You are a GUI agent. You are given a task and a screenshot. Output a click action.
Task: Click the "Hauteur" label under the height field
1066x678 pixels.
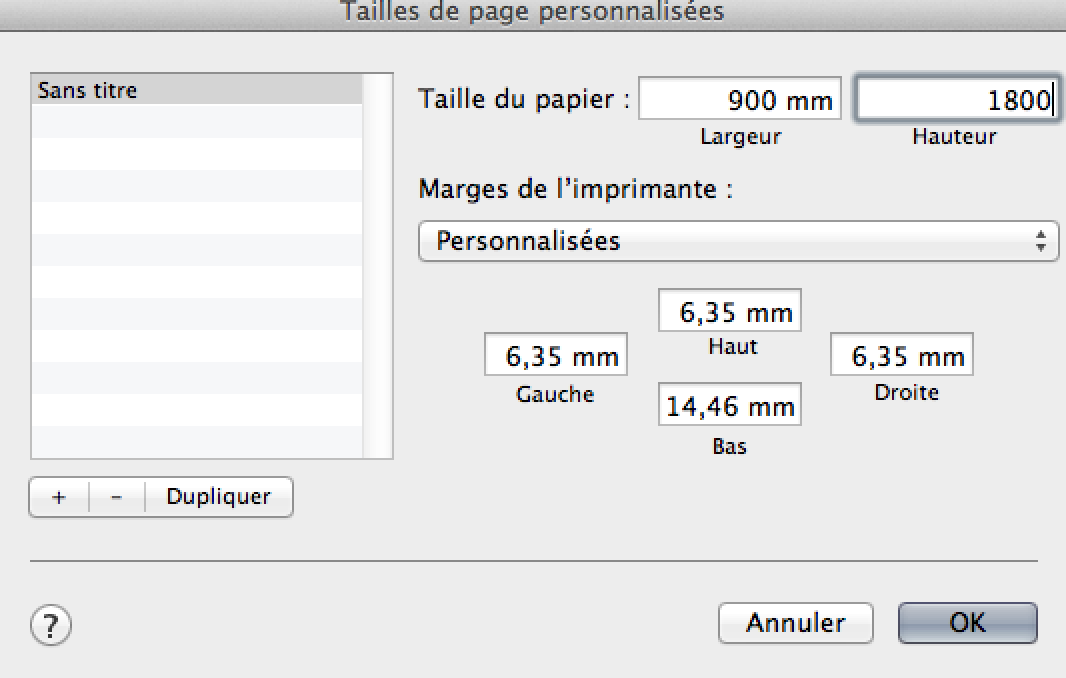click(x=954, y=137)
